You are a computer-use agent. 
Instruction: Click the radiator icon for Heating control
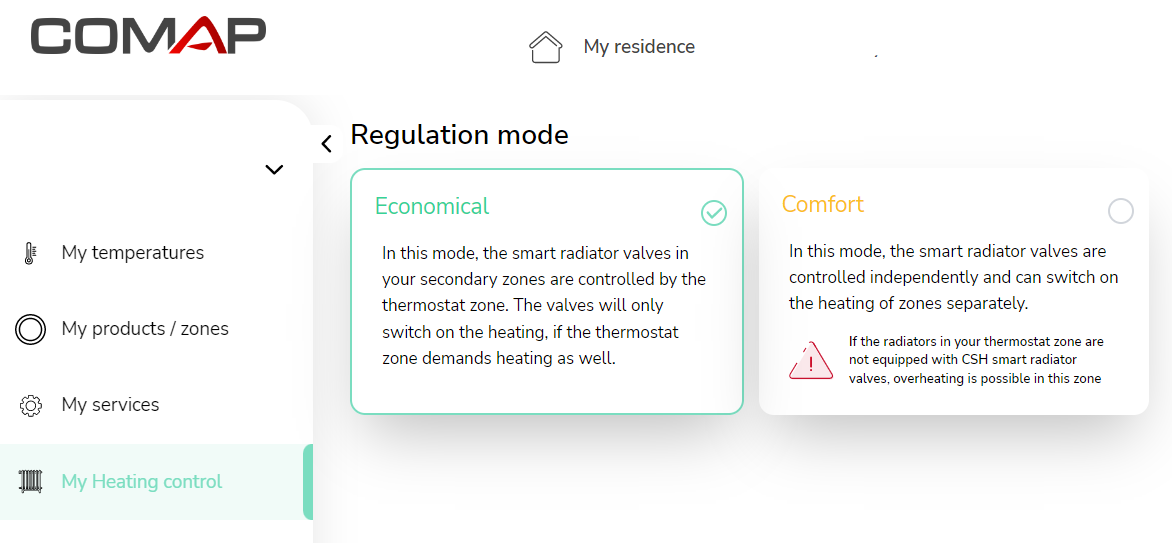click(x=30, y=482)
